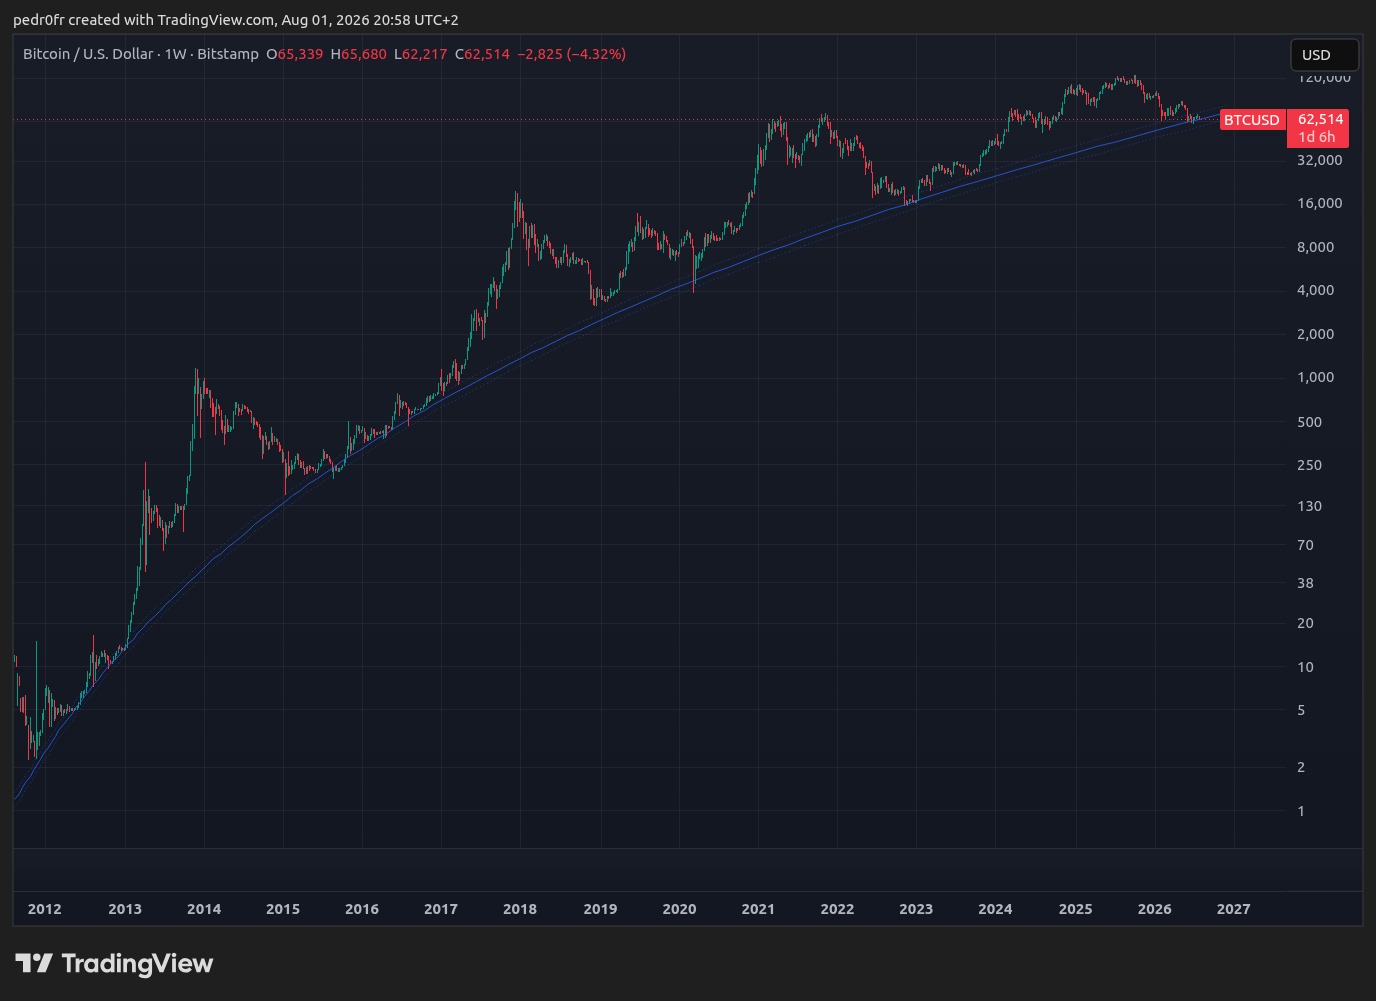Viewport: 1376px width, 1001px height.
Task: Click the 2024 label on the time axis
Action: (995, 909)
